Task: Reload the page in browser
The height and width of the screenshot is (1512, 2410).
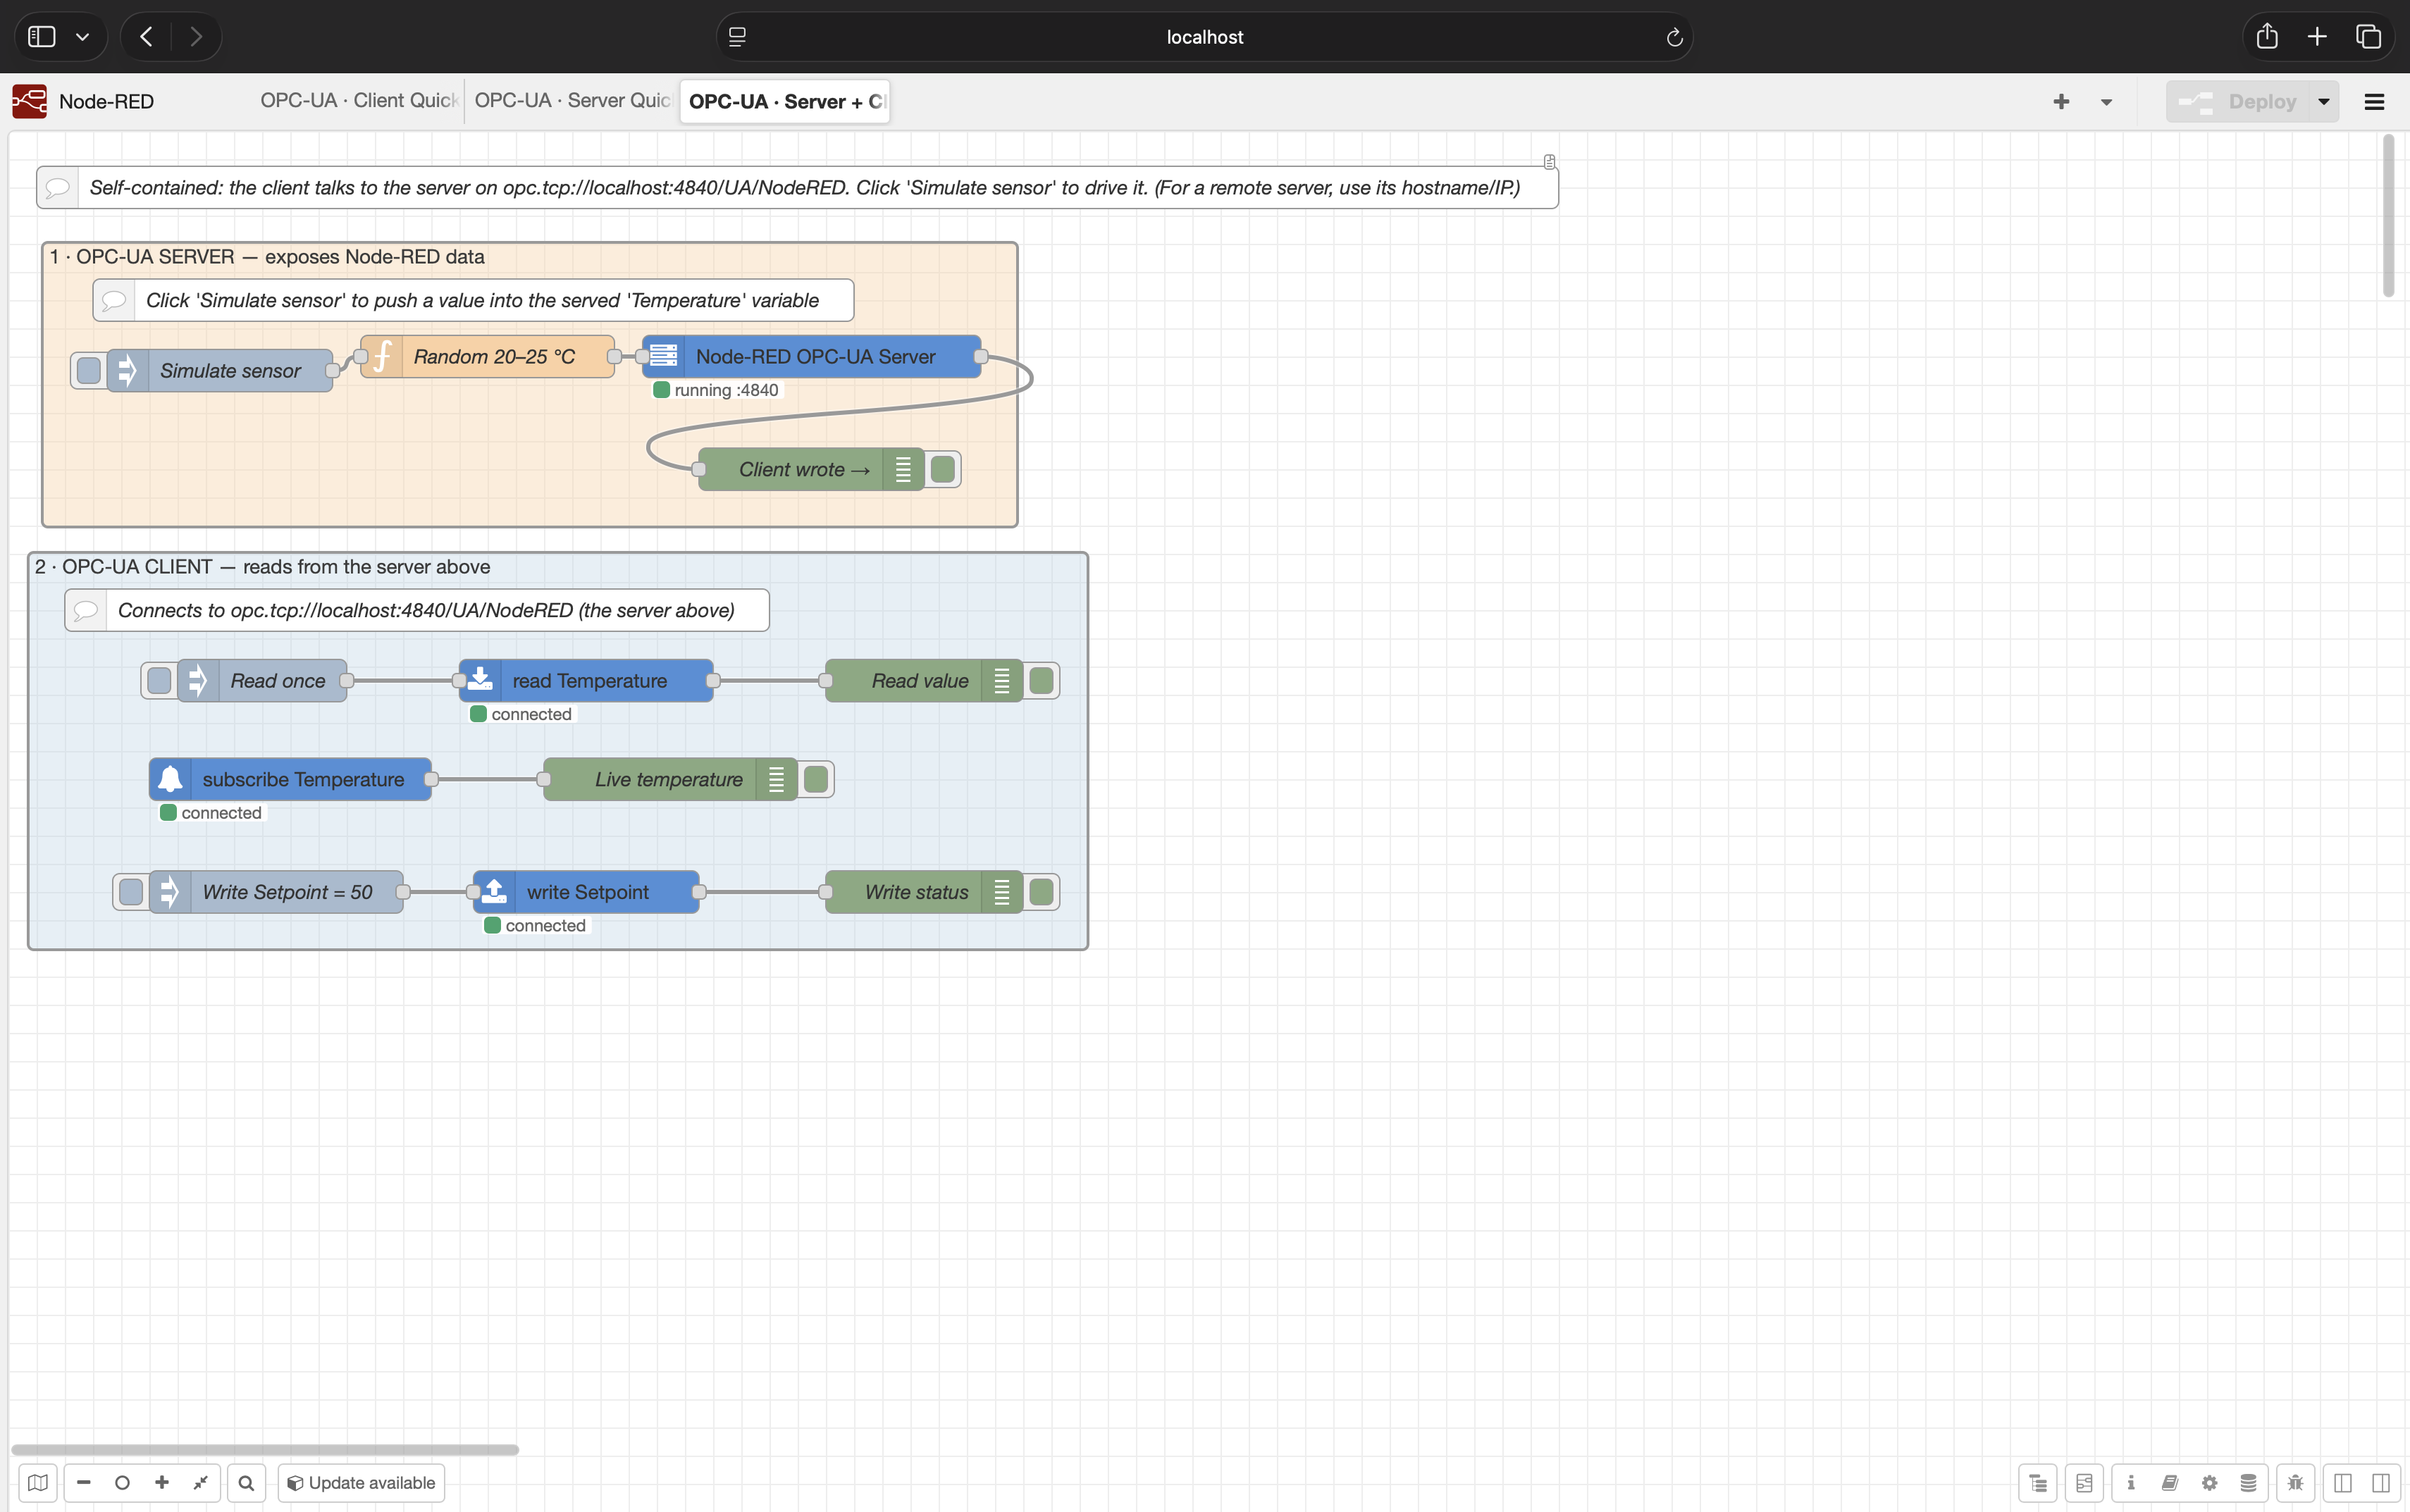Action: [x=1674, y=37]
